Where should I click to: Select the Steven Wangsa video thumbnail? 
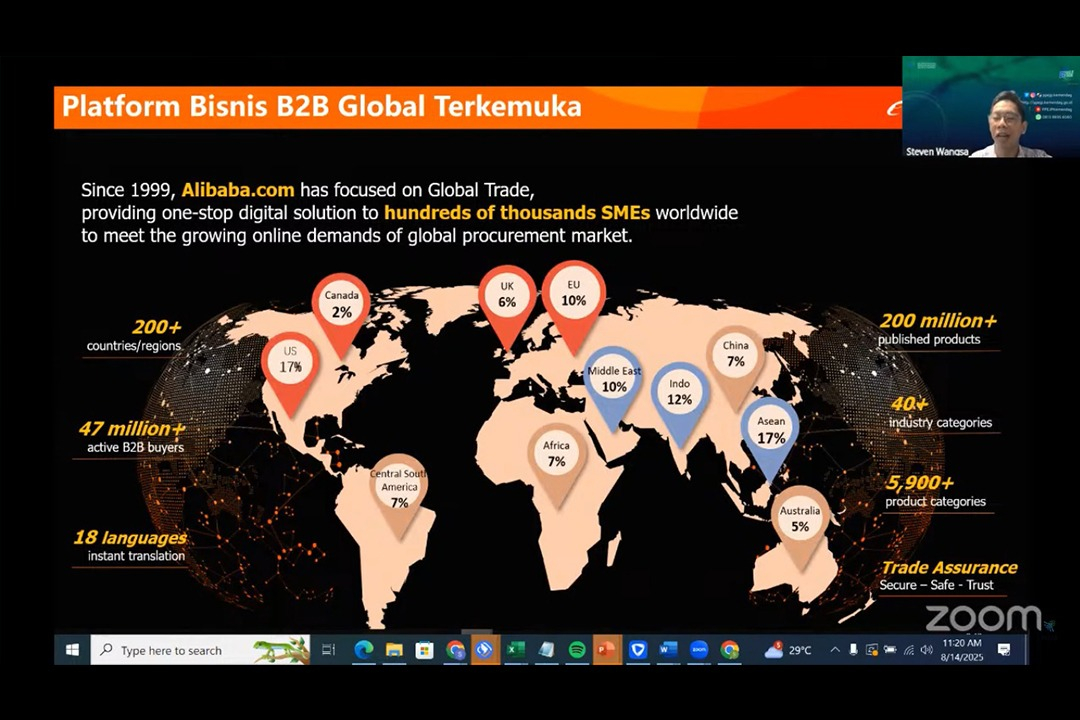pos(991,107)
